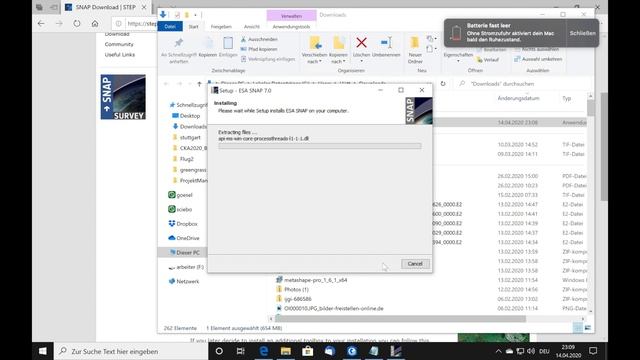
Task: Open the Windows Start menu
Action: pos(42,351)
